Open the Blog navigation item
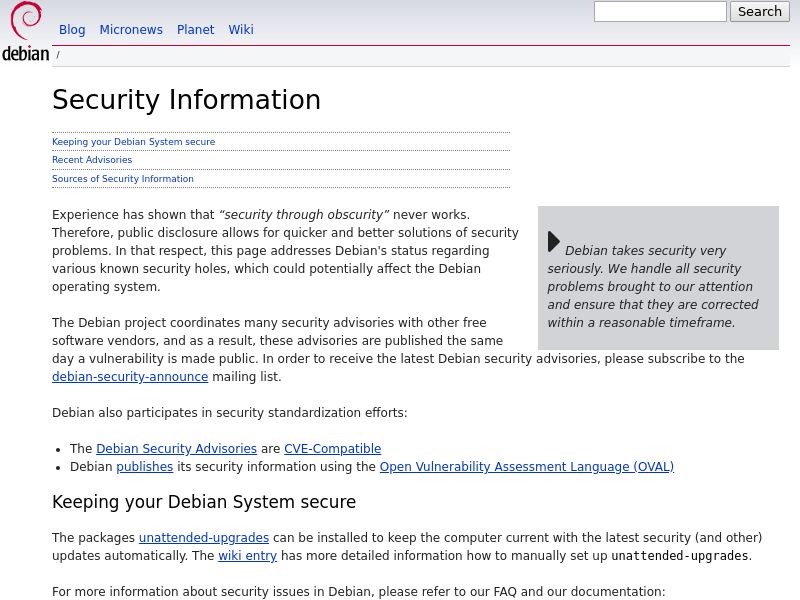This screenshot has height=600, width=800. [x=72, y=30]
